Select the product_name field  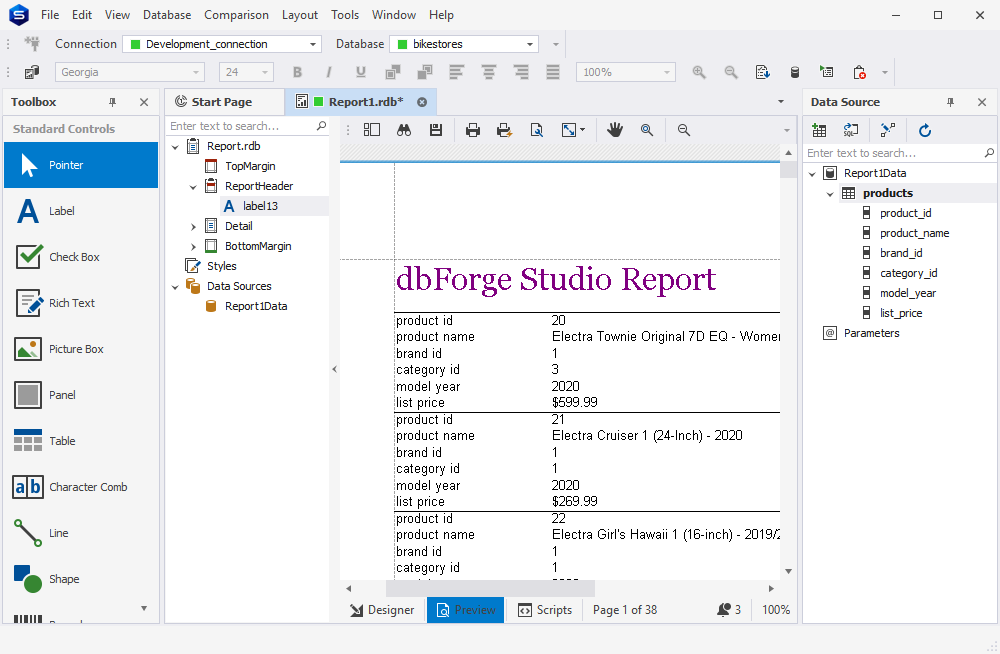pos(914,234)
